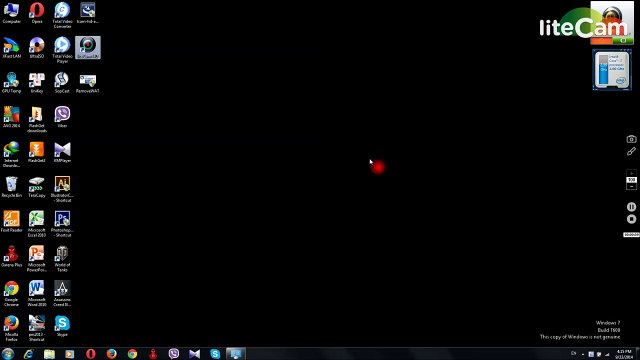This screenshot has height=360, width=640.
Task: Open Internet Explorer from the taskbar
Action: [29, 354]
